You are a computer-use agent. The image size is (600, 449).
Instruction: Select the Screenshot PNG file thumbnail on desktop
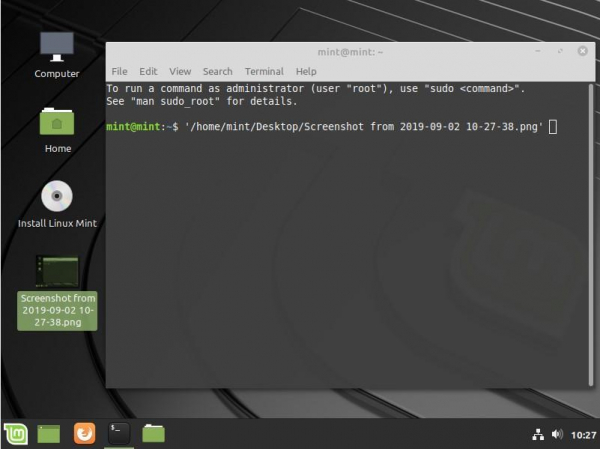[x=57, y=271]
